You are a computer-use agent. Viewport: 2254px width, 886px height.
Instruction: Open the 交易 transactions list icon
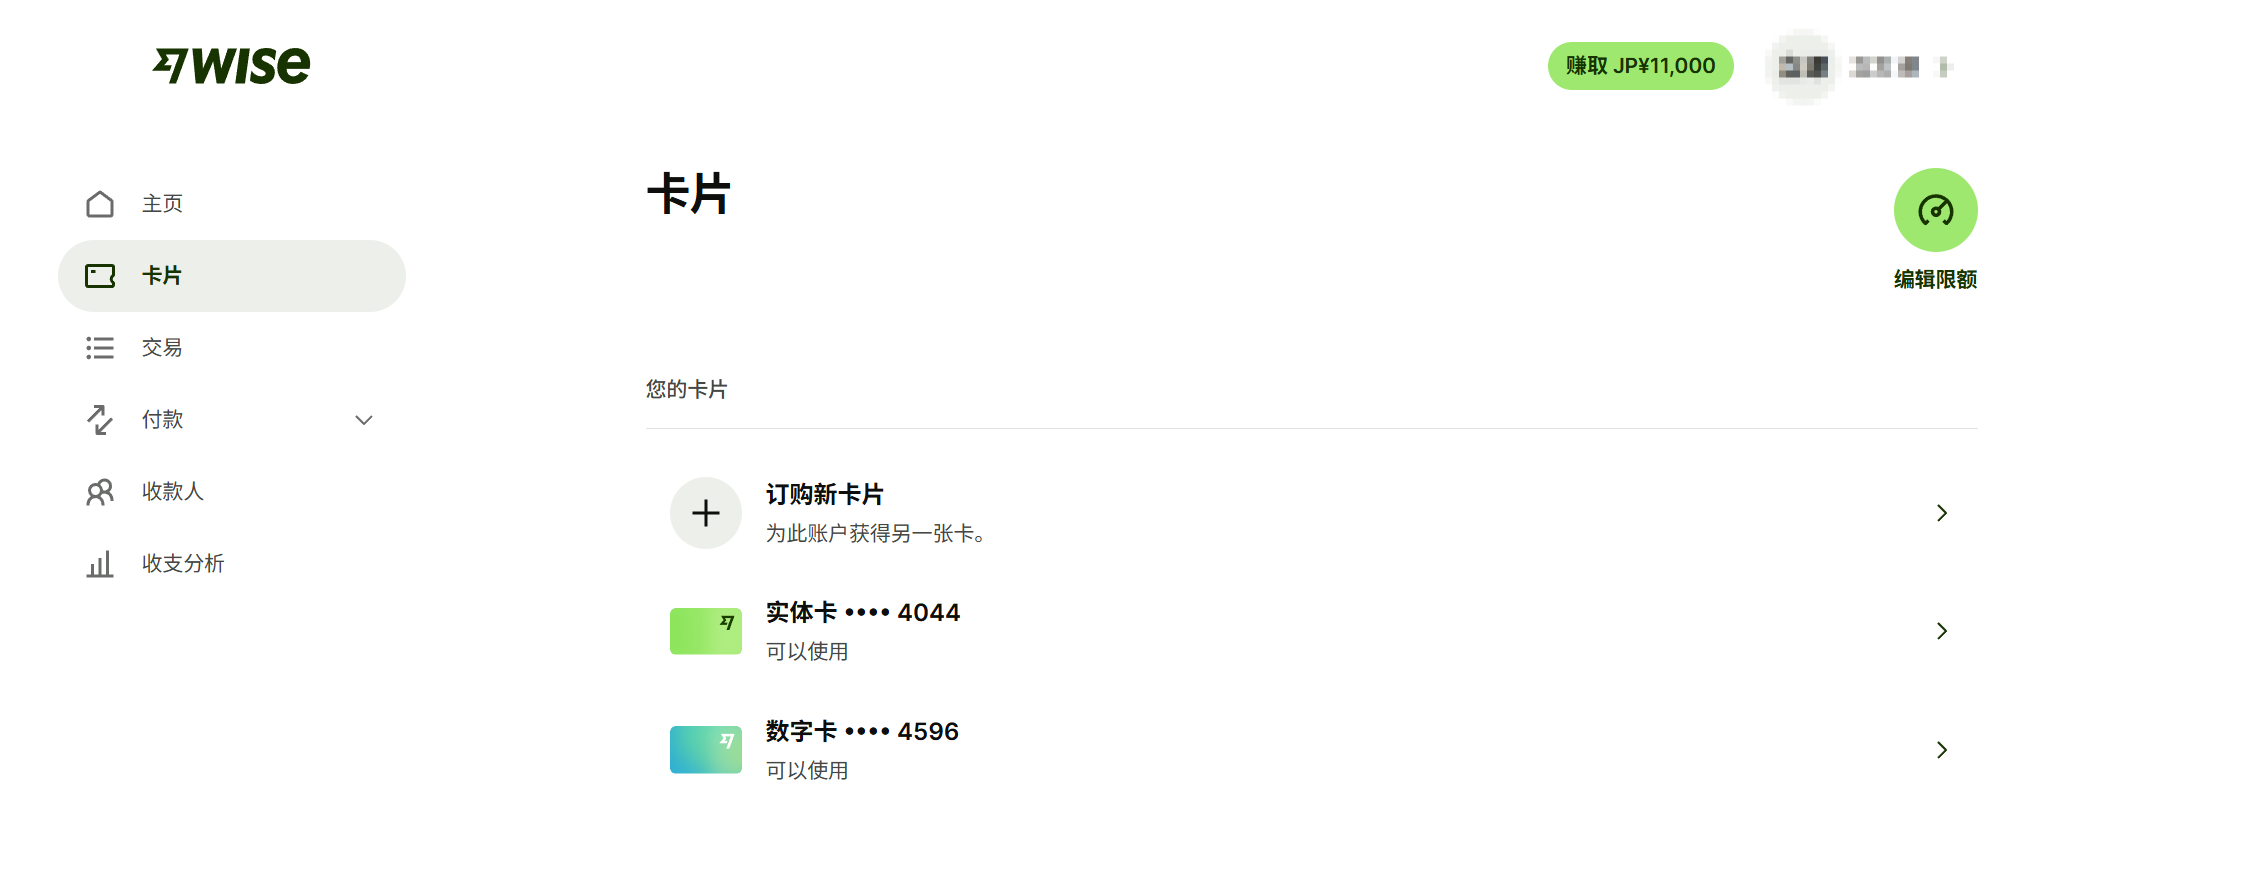pos(100,348)
